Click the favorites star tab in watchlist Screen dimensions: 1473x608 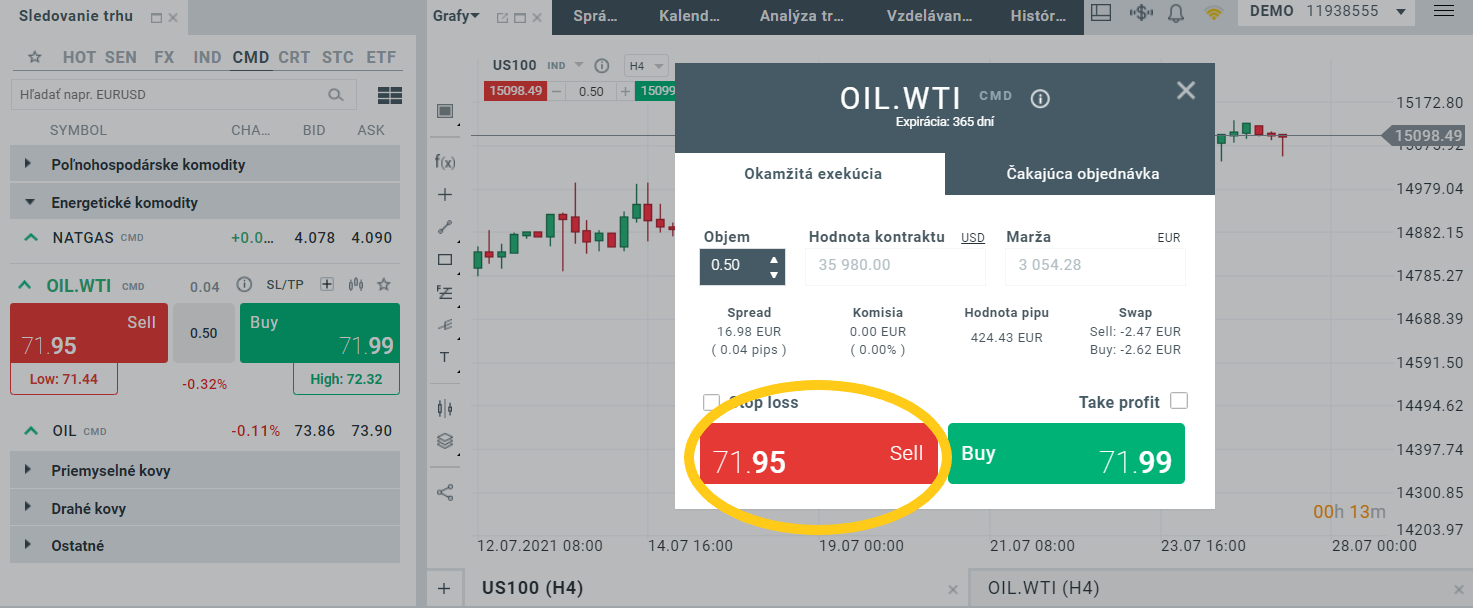click(x=35, y=57)
